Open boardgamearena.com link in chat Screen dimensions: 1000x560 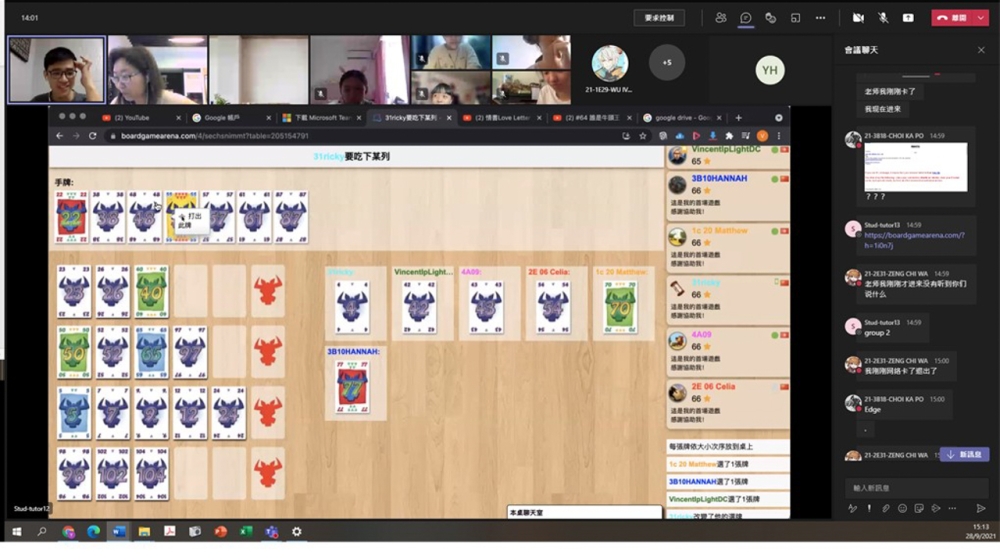[x=914, y=240]
